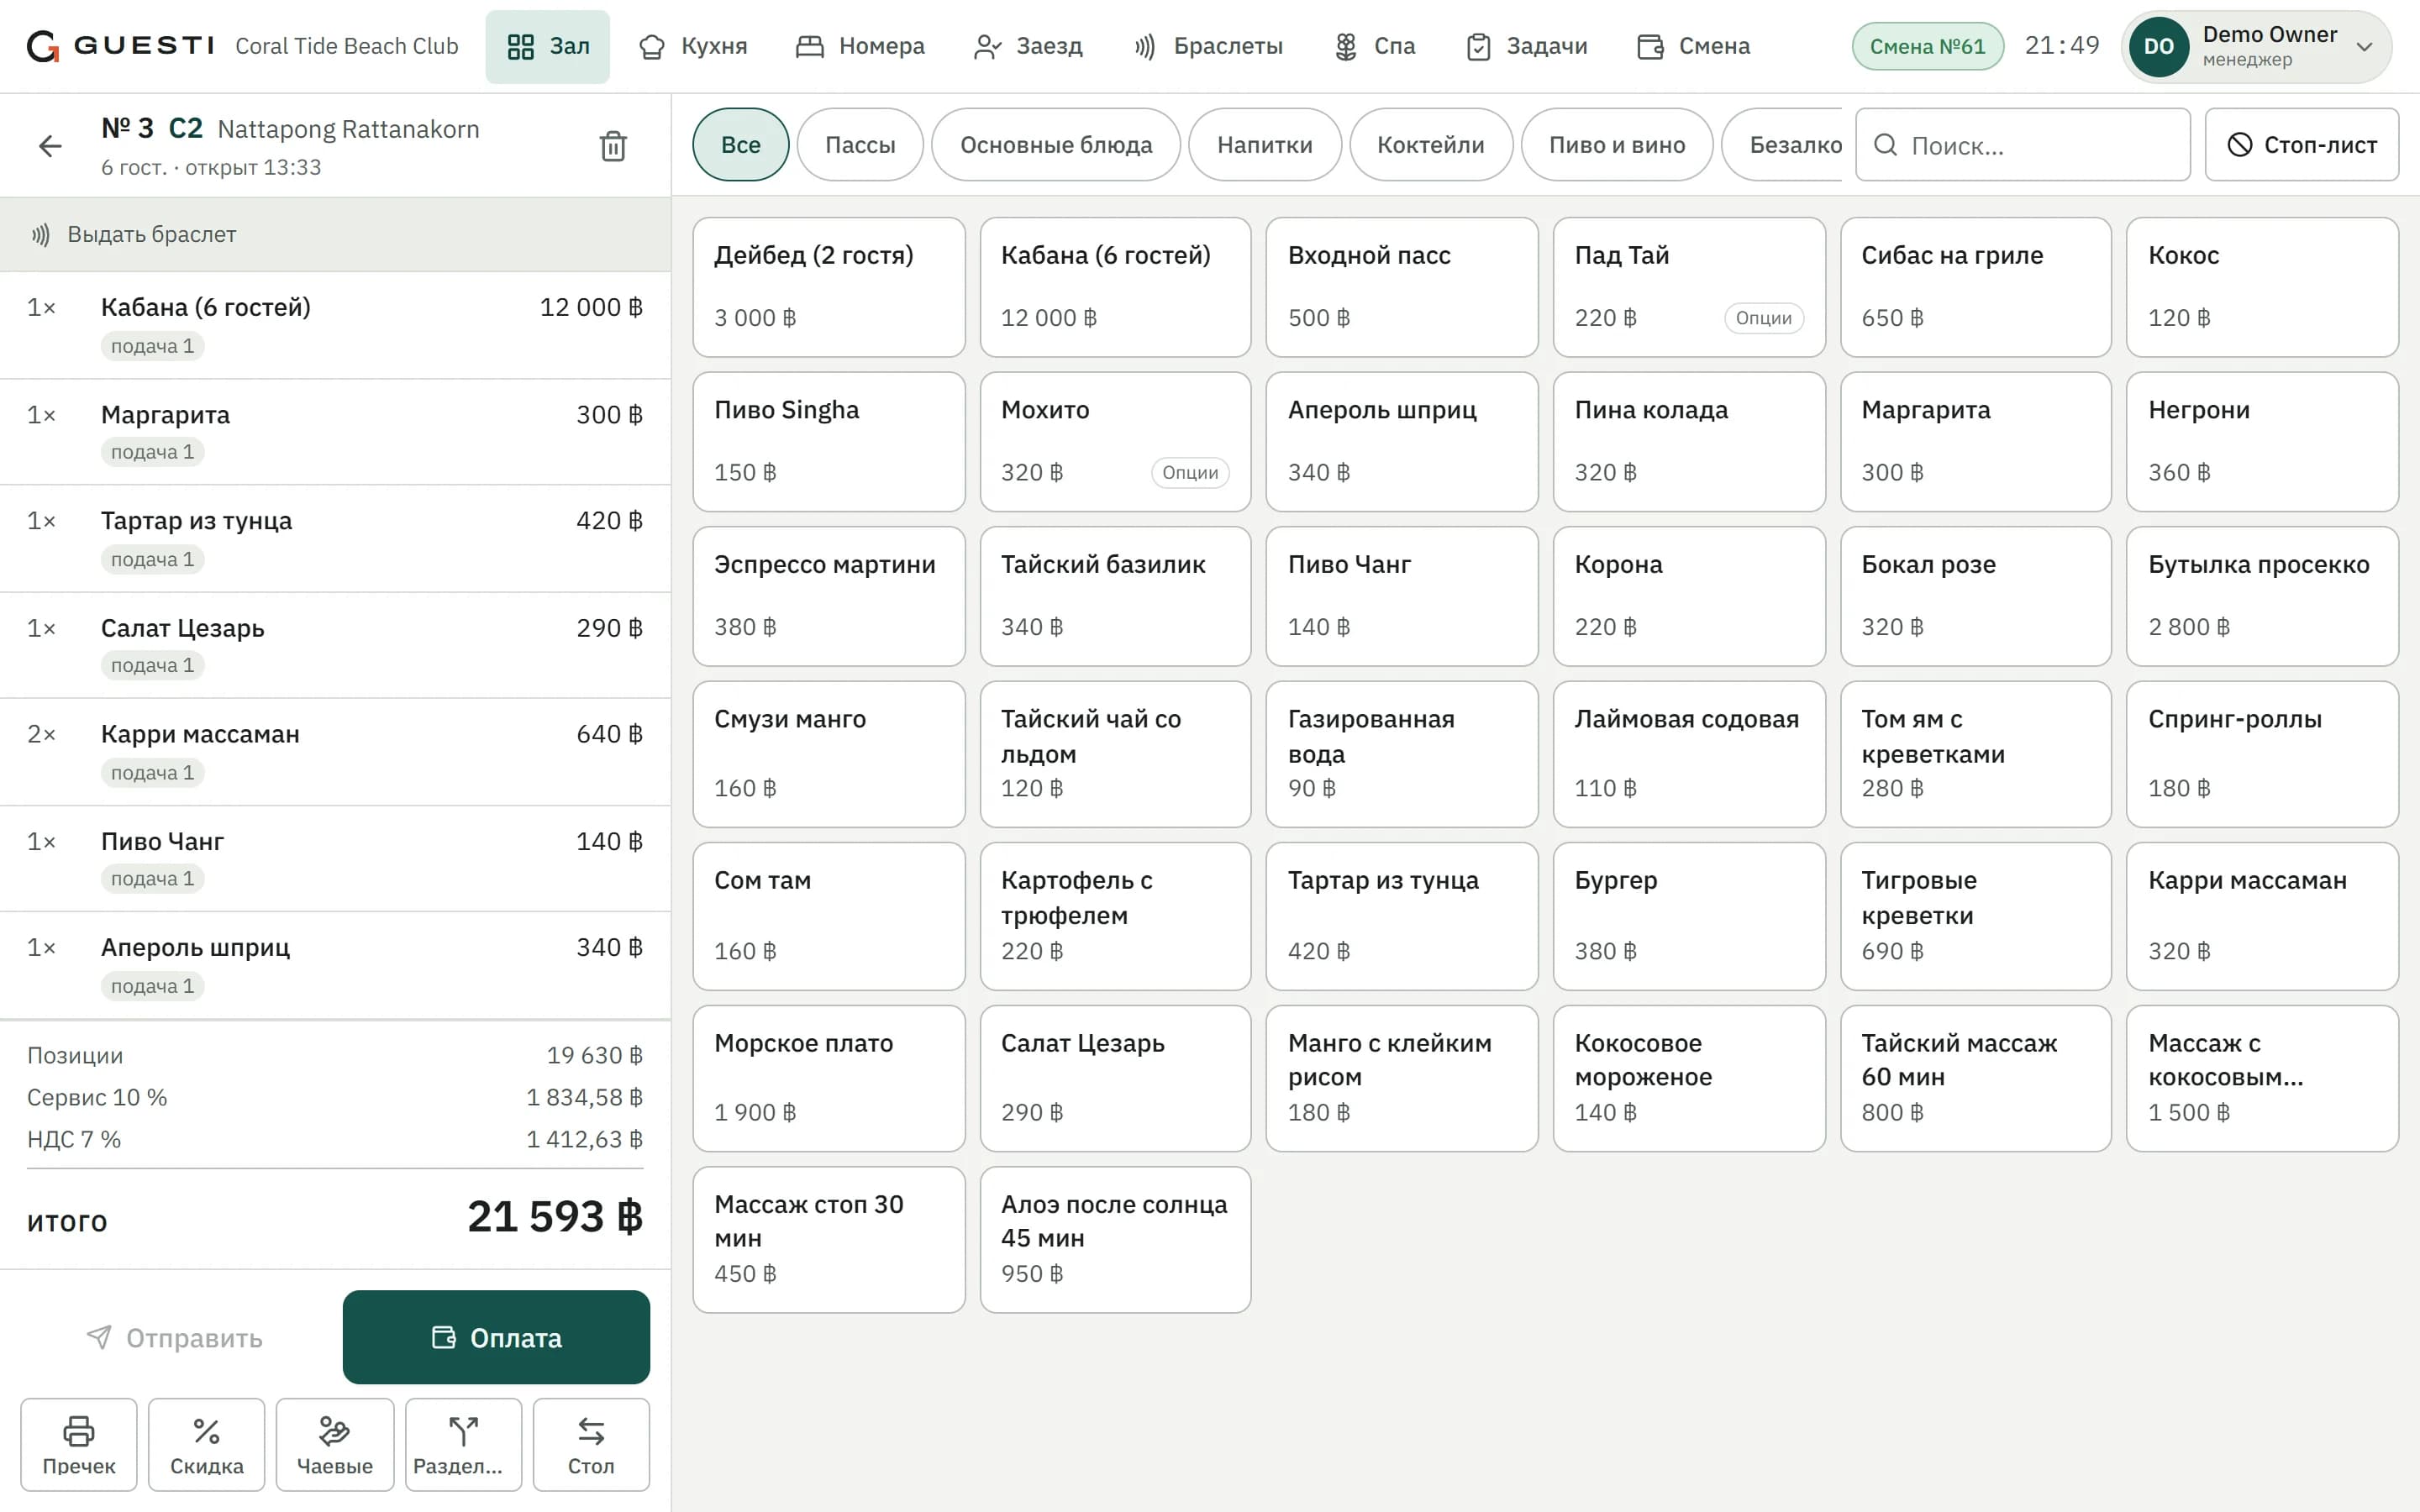Click the Смена №61 shift badge
Viewport: 2420px width, 1512px height.
click(x=1927, y=46)
